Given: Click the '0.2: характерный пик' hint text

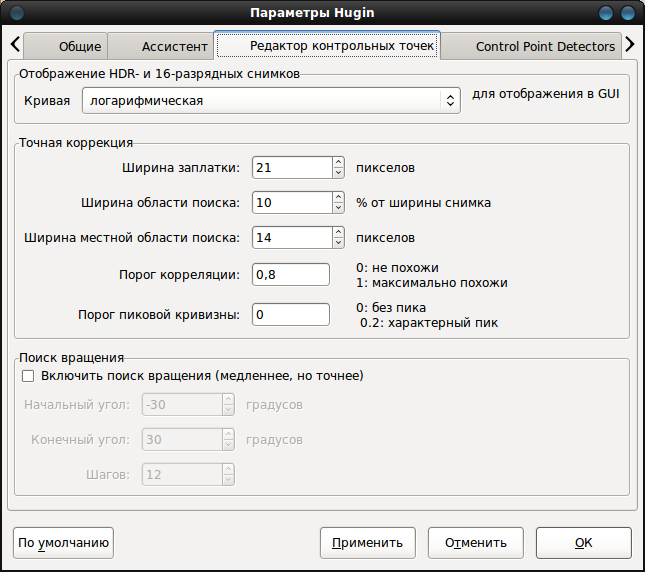Looking at the screenshot, I should pyautogui.click(x=429, y=323).
